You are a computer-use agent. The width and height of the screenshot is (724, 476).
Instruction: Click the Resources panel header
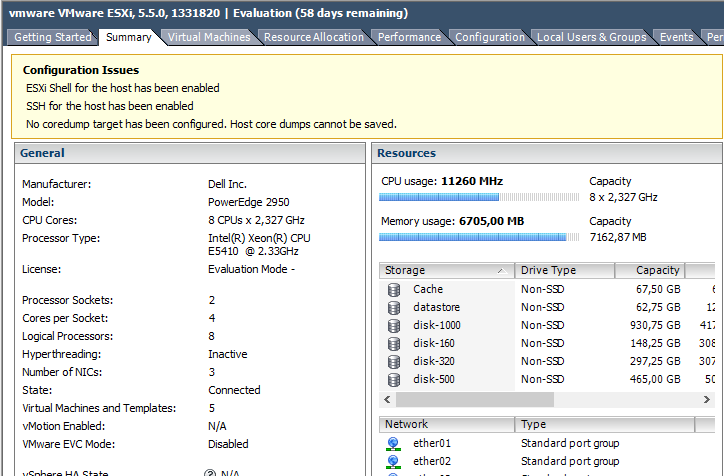(x=547, y=153)
